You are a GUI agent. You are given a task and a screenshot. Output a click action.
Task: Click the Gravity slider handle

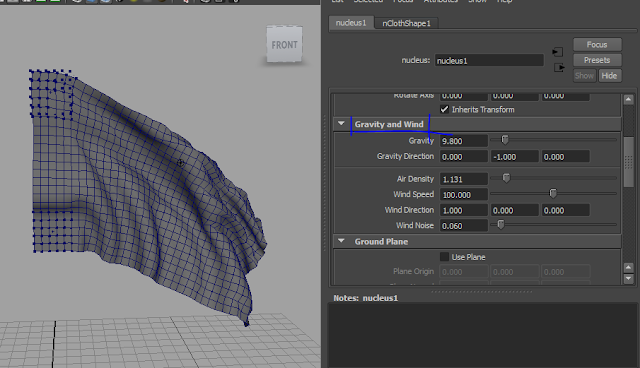504,140
